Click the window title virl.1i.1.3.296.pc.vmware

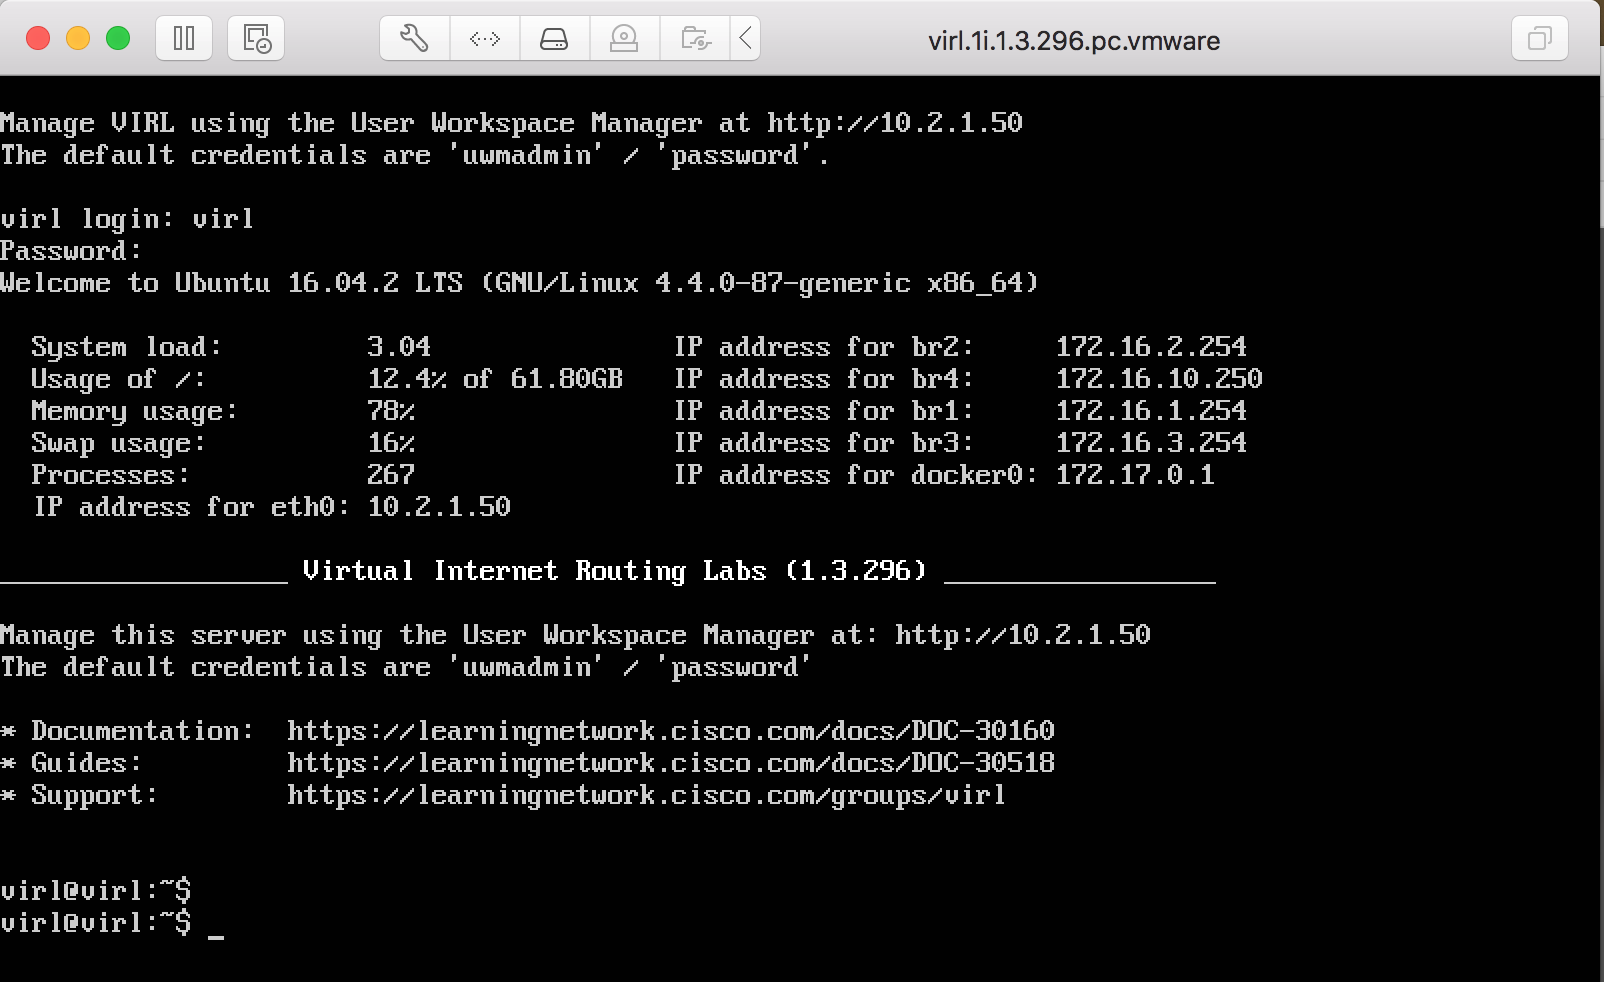tap(1074, 41)
